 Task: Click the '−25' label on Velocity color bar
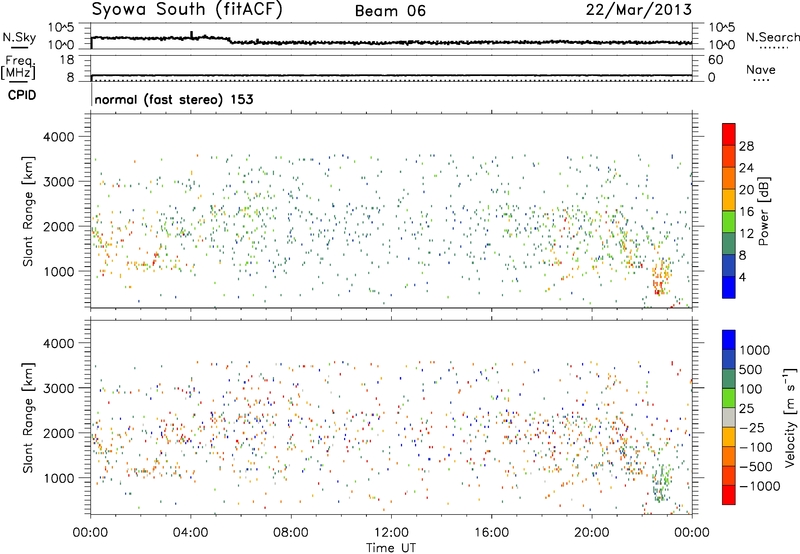[x=752, y=427]
